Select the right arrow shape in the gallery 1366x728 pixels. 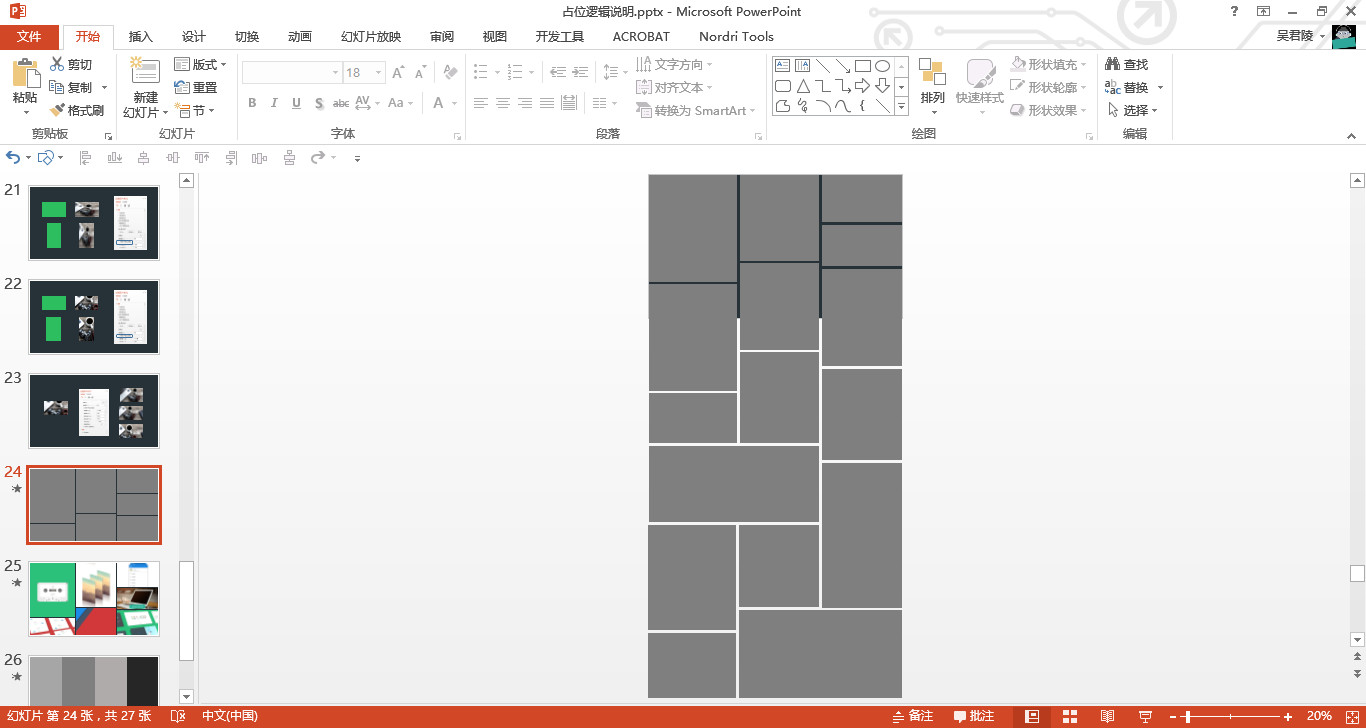(x=862, y=86)
